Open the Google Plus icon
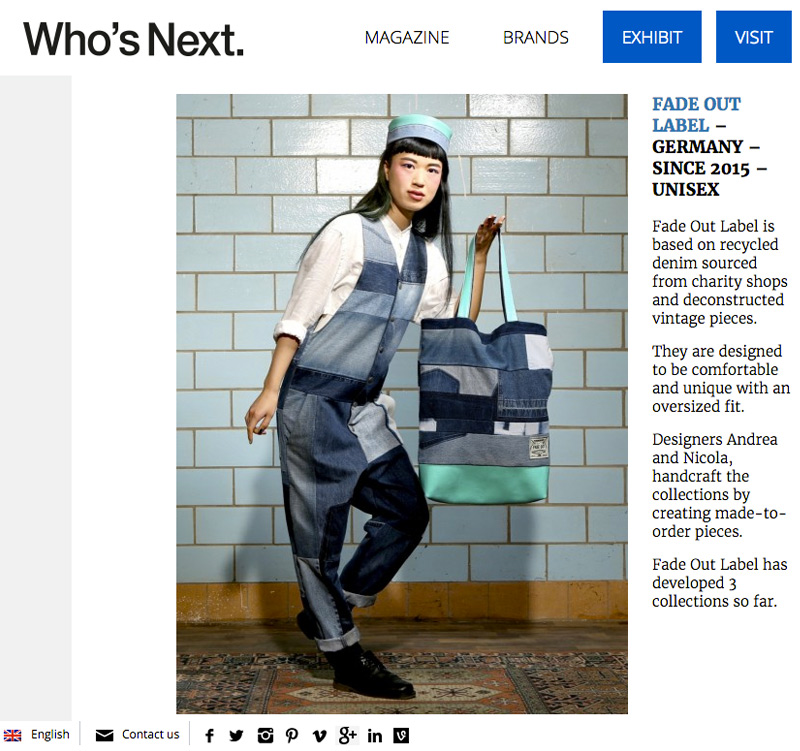The width and height of the screenshot is (800, 751). tap(347, 735)
